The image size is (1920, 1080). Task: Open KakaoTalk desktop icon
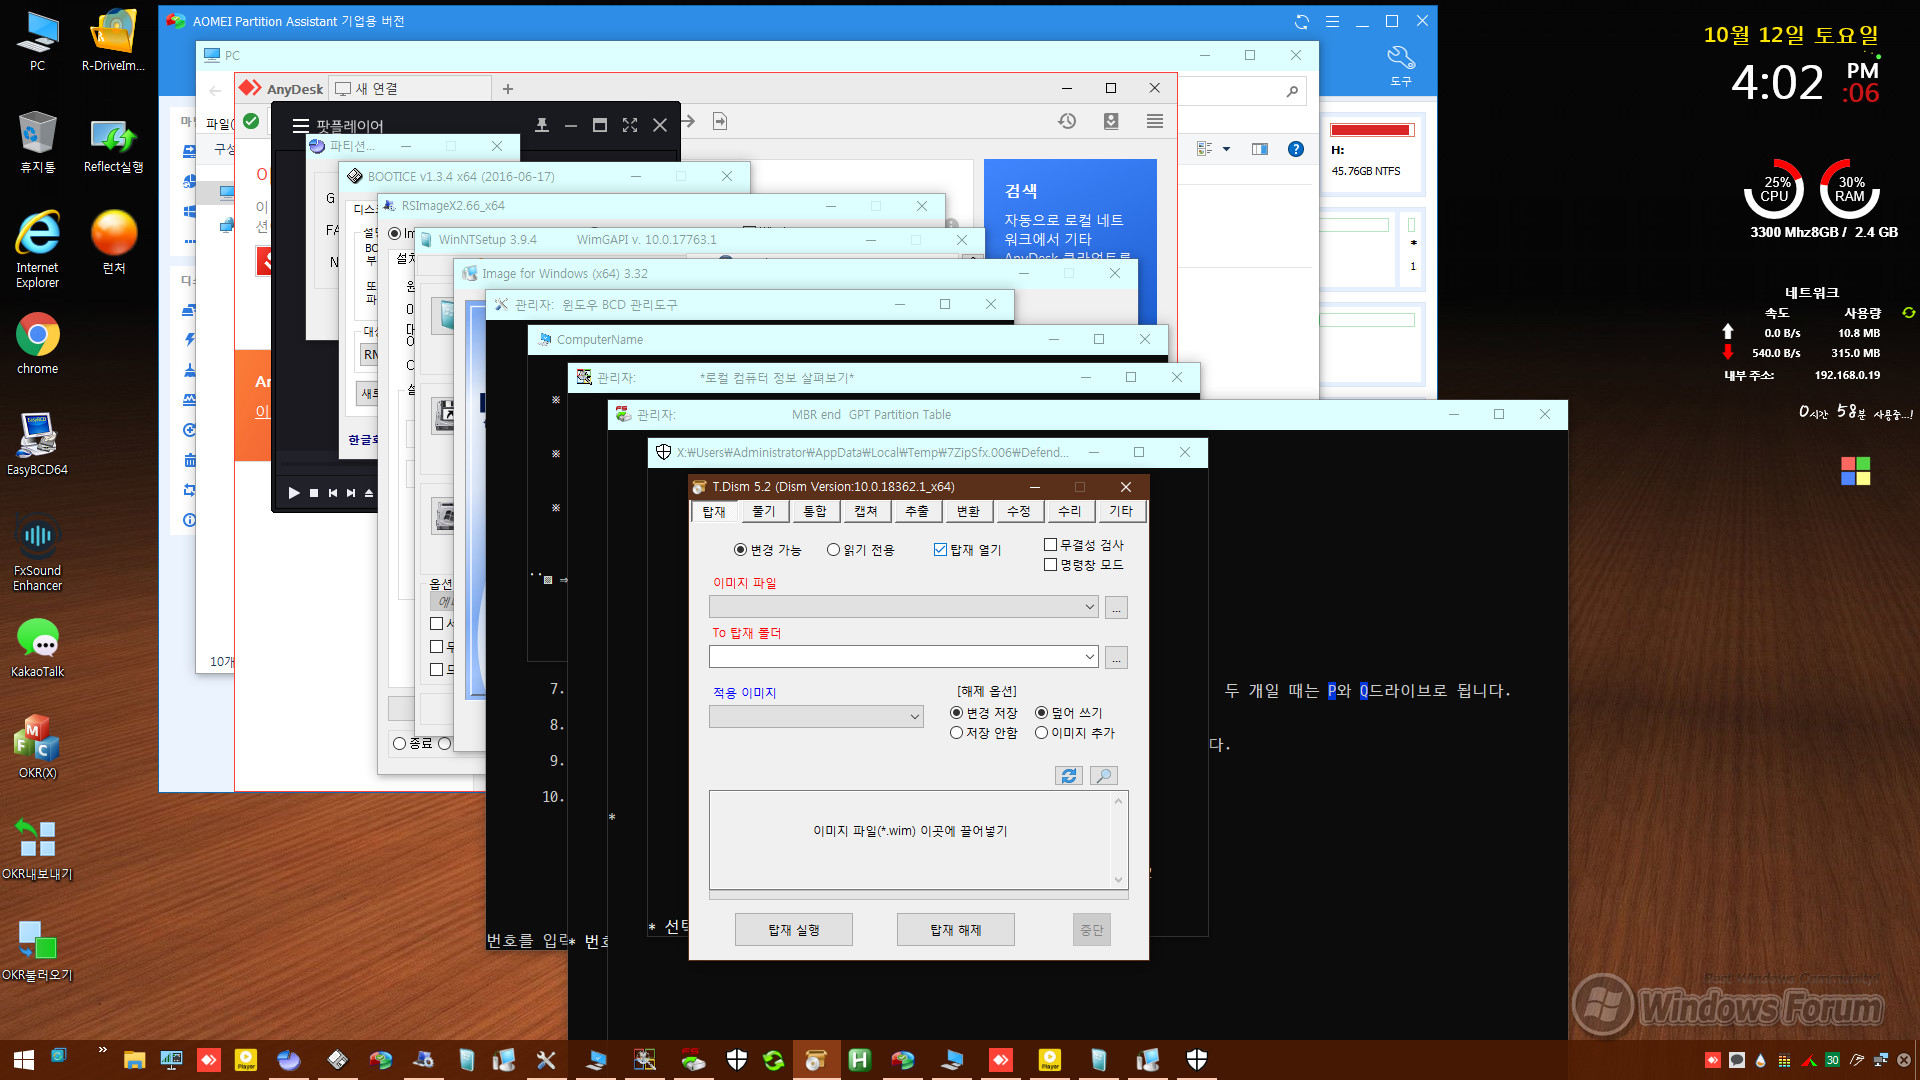(x=37, y=647)
